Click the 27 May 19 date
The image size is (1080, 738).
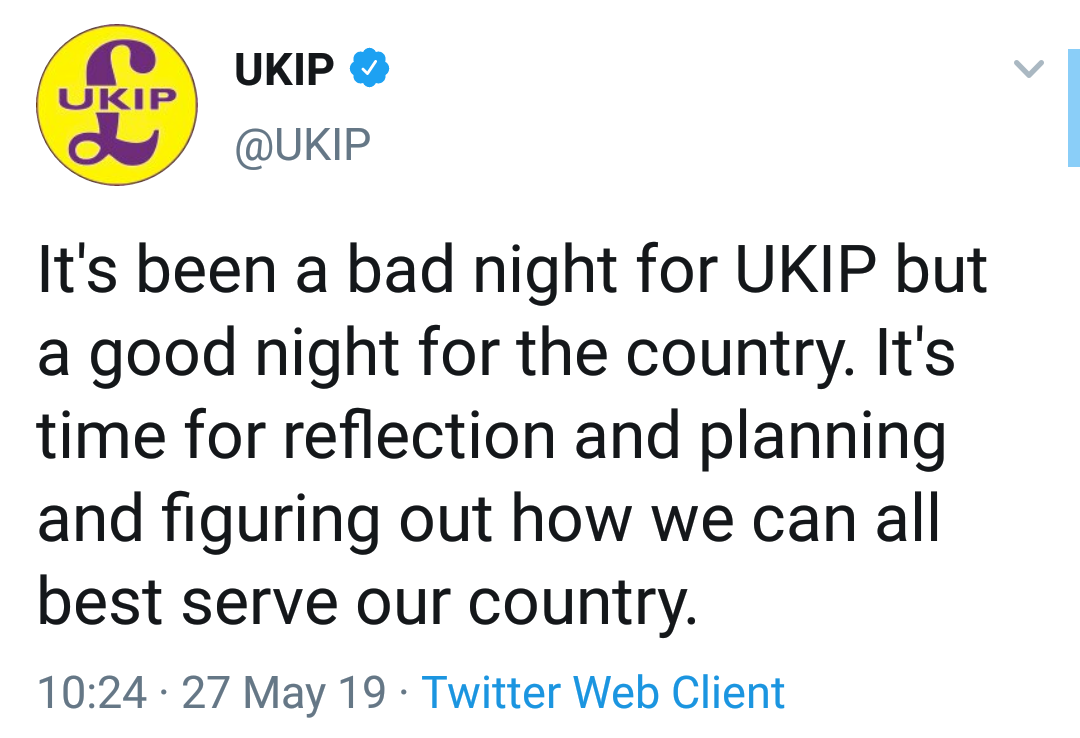284,693
